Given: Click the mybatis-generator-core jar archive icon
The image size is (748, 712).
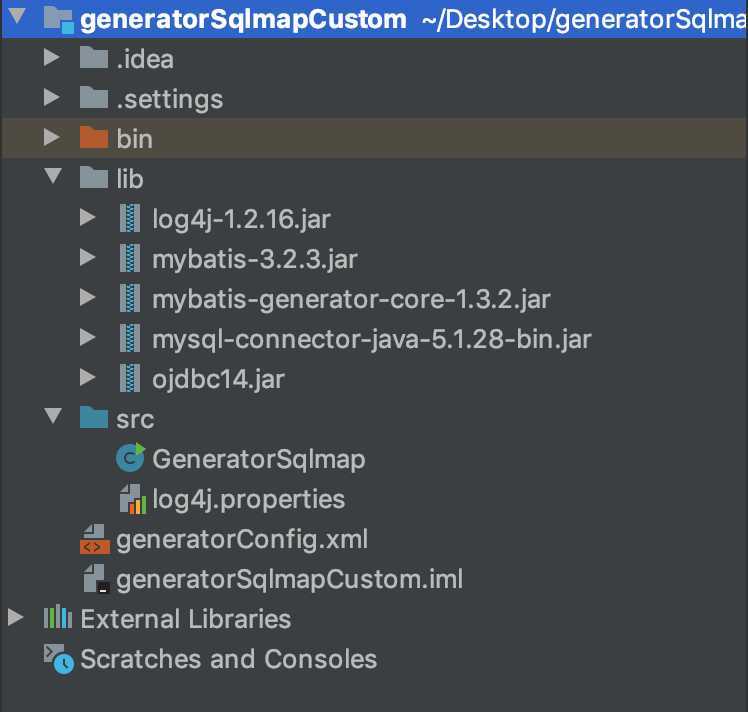Looking at the screenshot, I should [130, 298].
